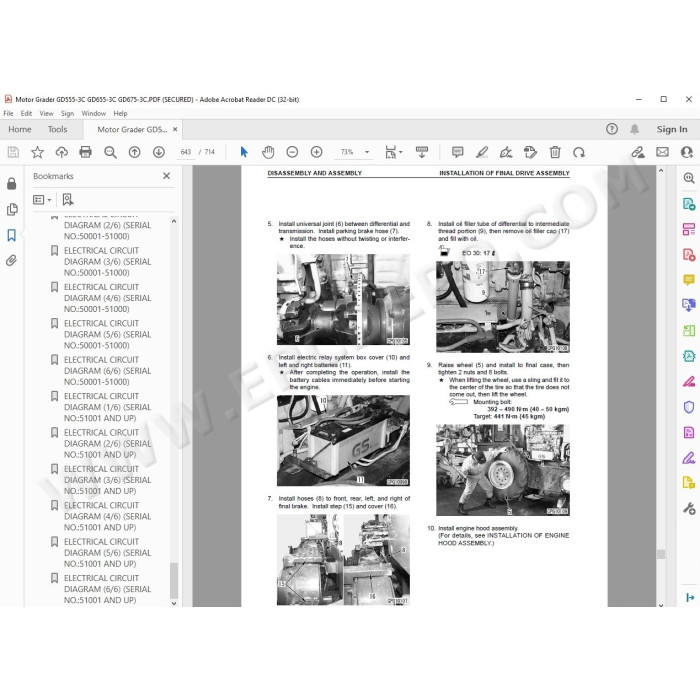Activate the hand pan tool

coord(268,152)
